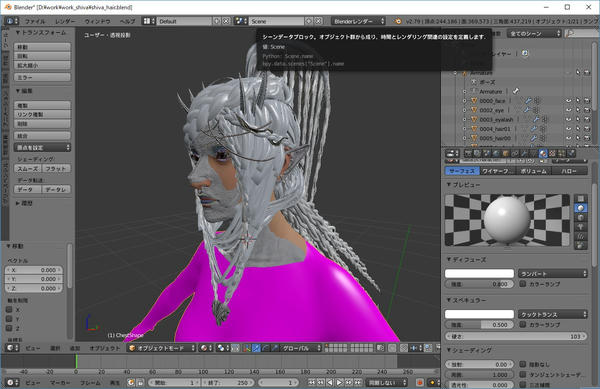Viewport: 600px width, 389px height.
Task: Select the scale manipulator icon
Action: [x=274, y=348]
